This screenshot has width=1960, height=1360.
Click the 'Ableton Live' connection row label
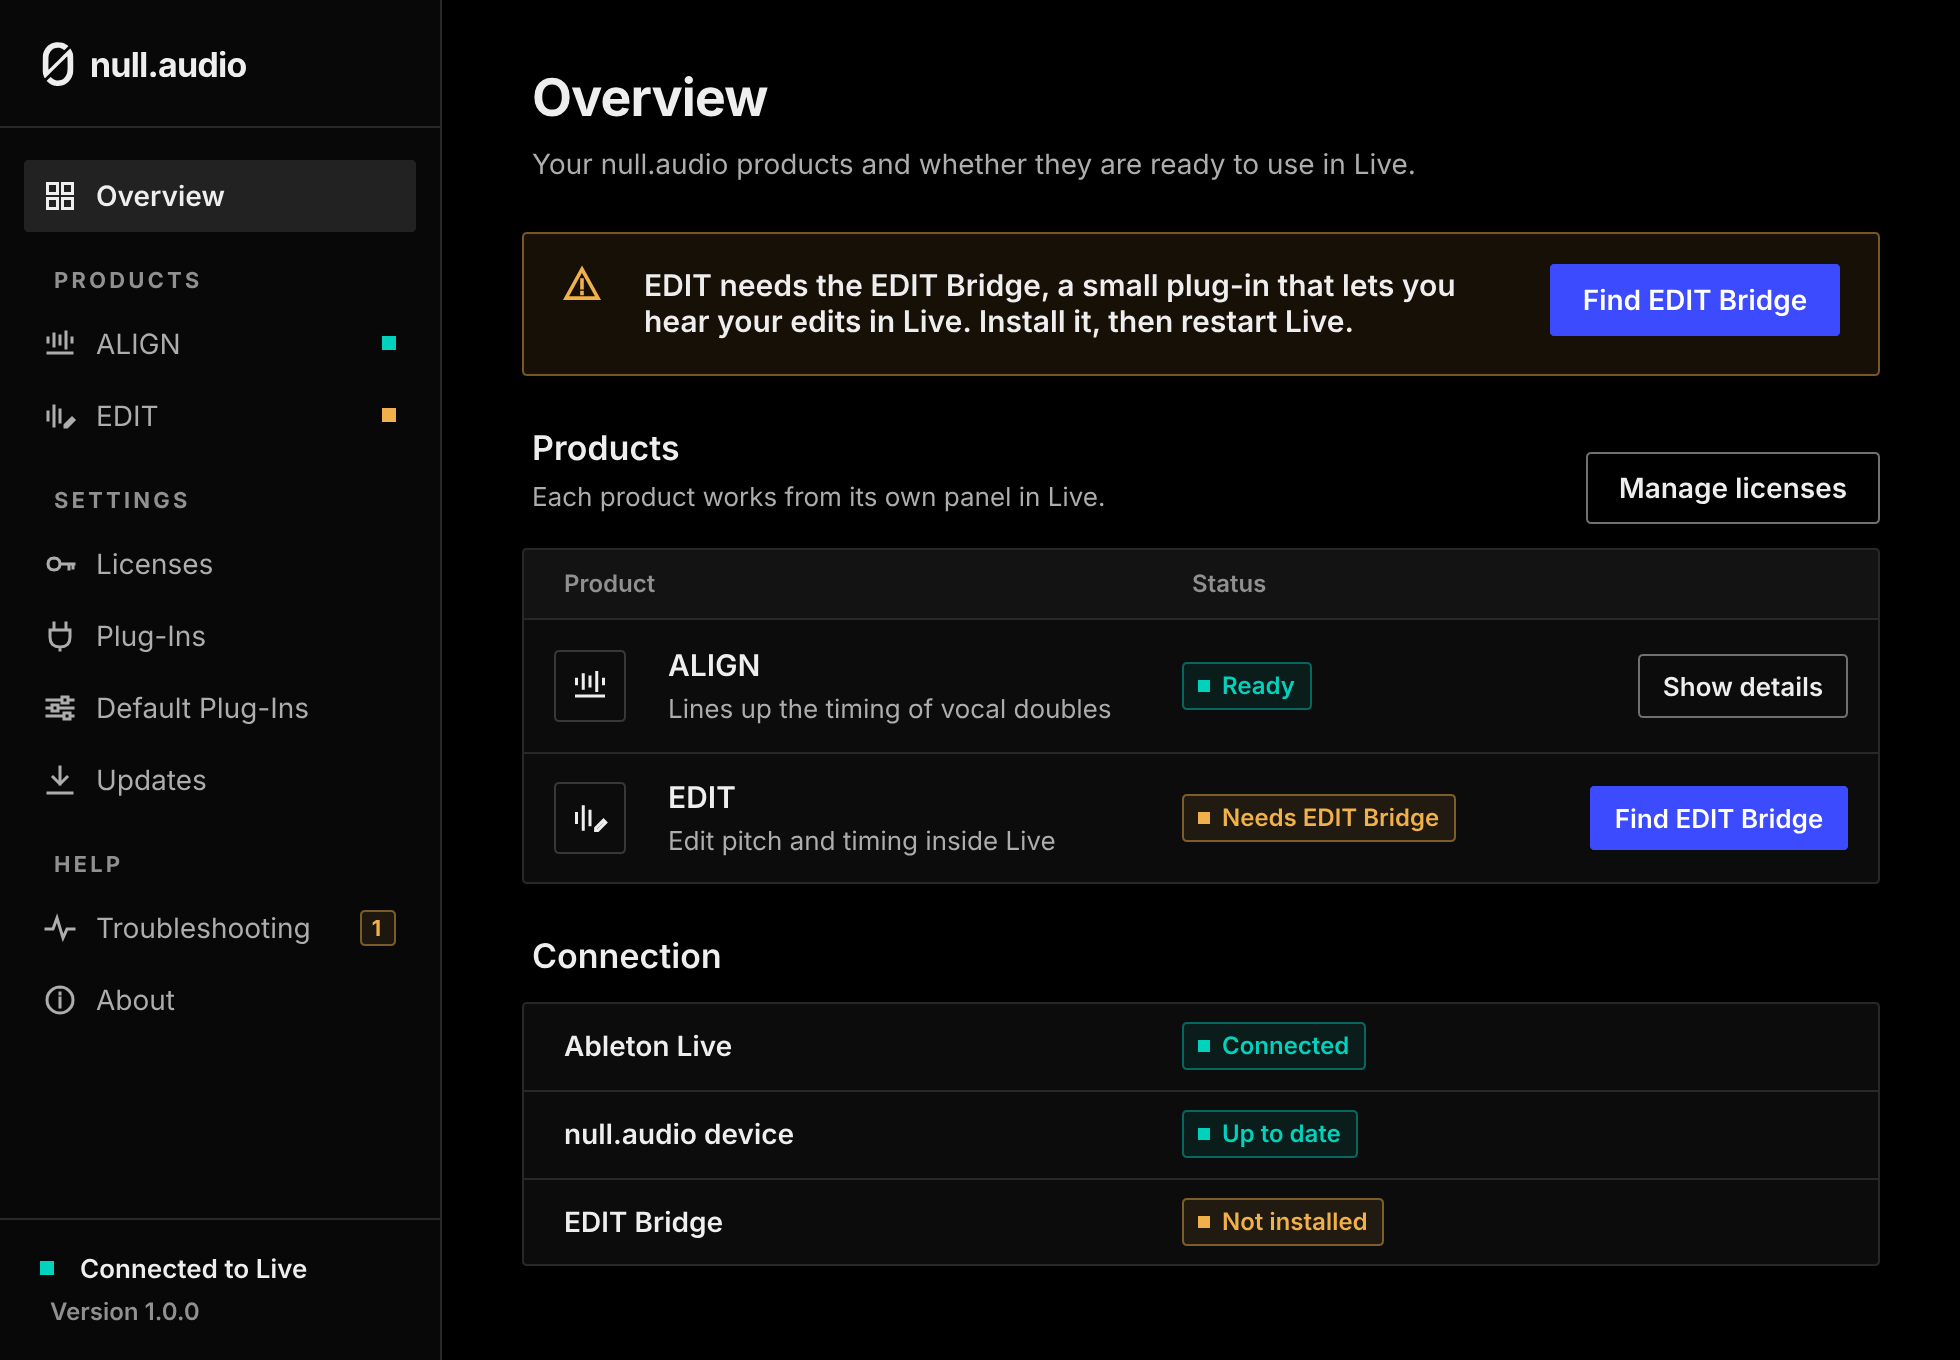pyautogui.click(x=648, y=1046)
